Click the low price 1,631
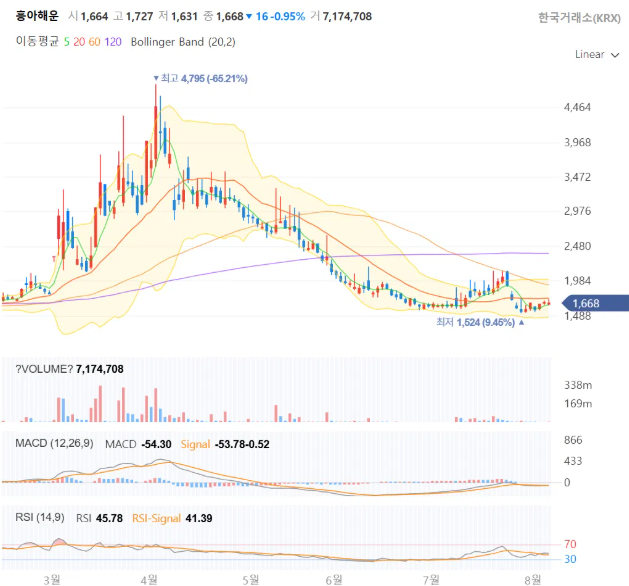The width and height of the screenshot is (629, 586). coord(184,16)
